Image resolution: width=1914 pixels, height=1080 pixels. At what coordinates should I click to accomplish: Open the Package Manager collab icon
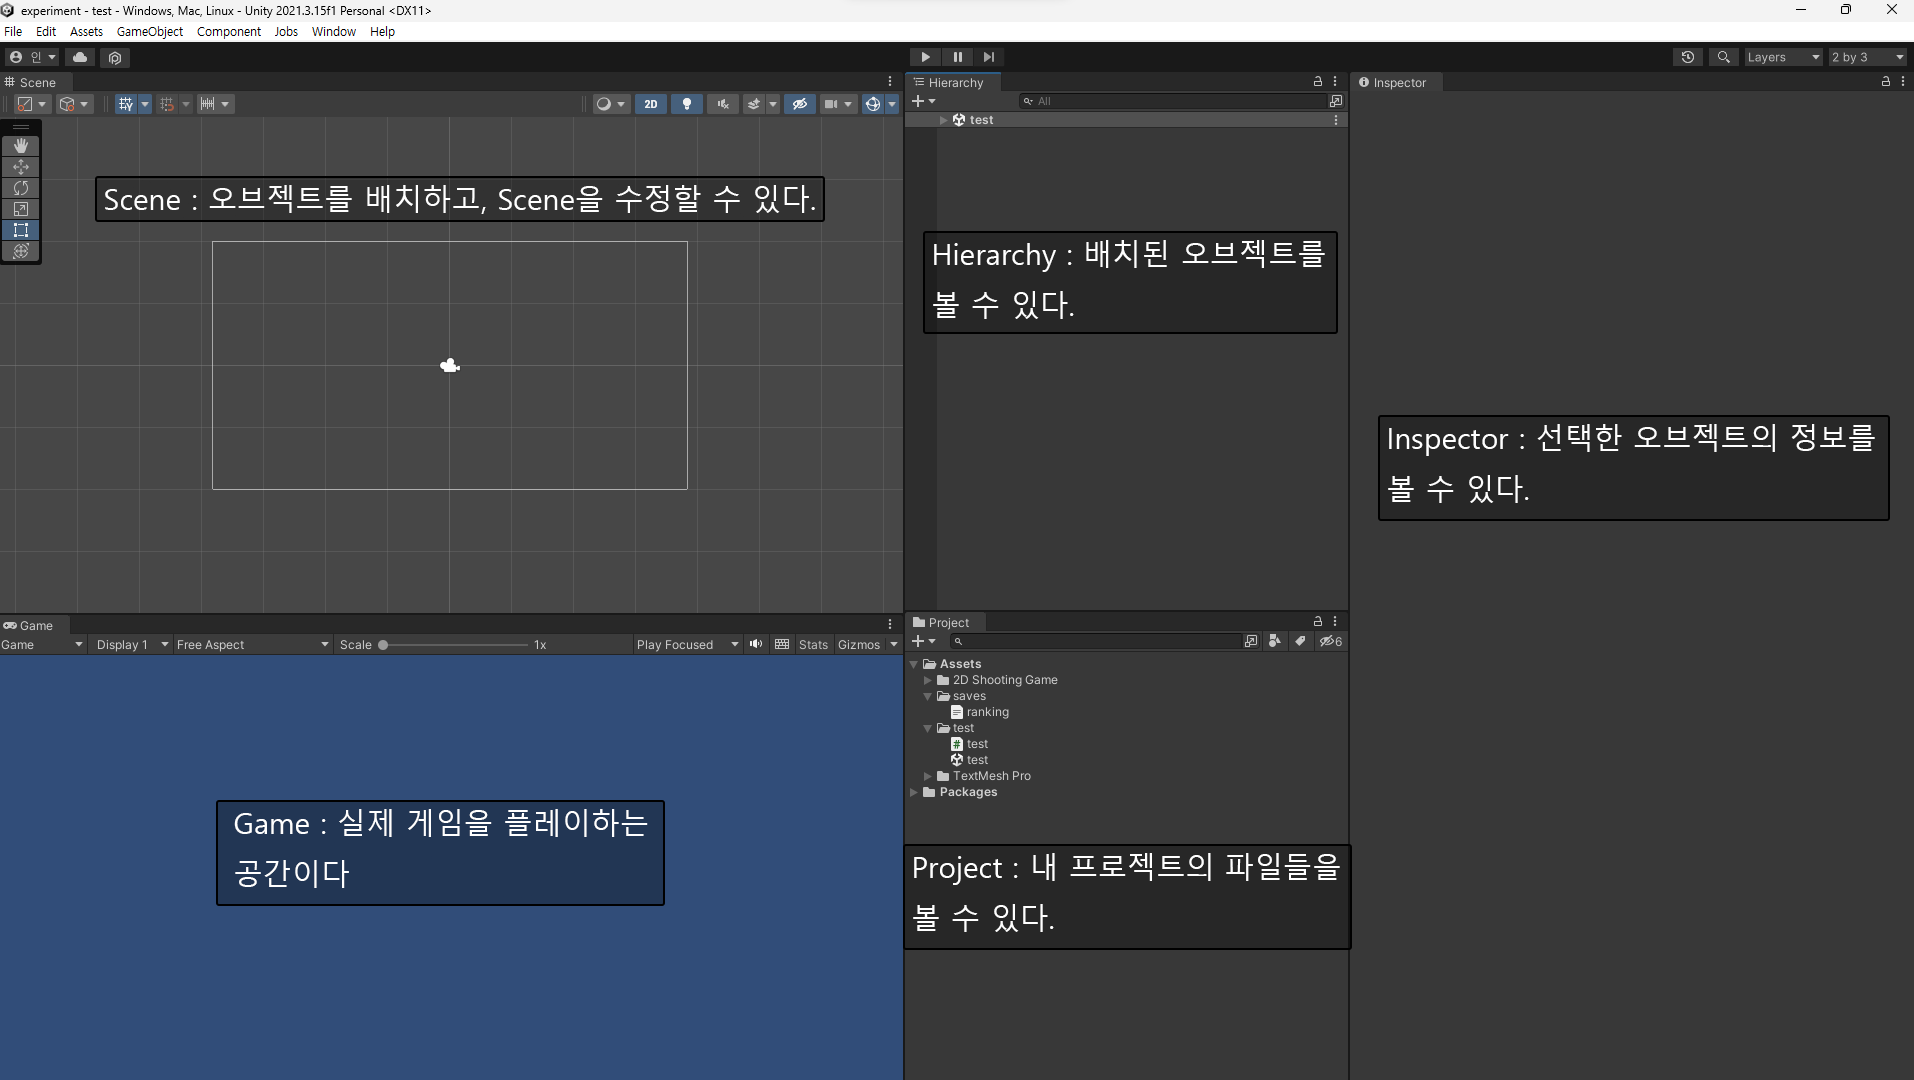click(x=115, y=57)
